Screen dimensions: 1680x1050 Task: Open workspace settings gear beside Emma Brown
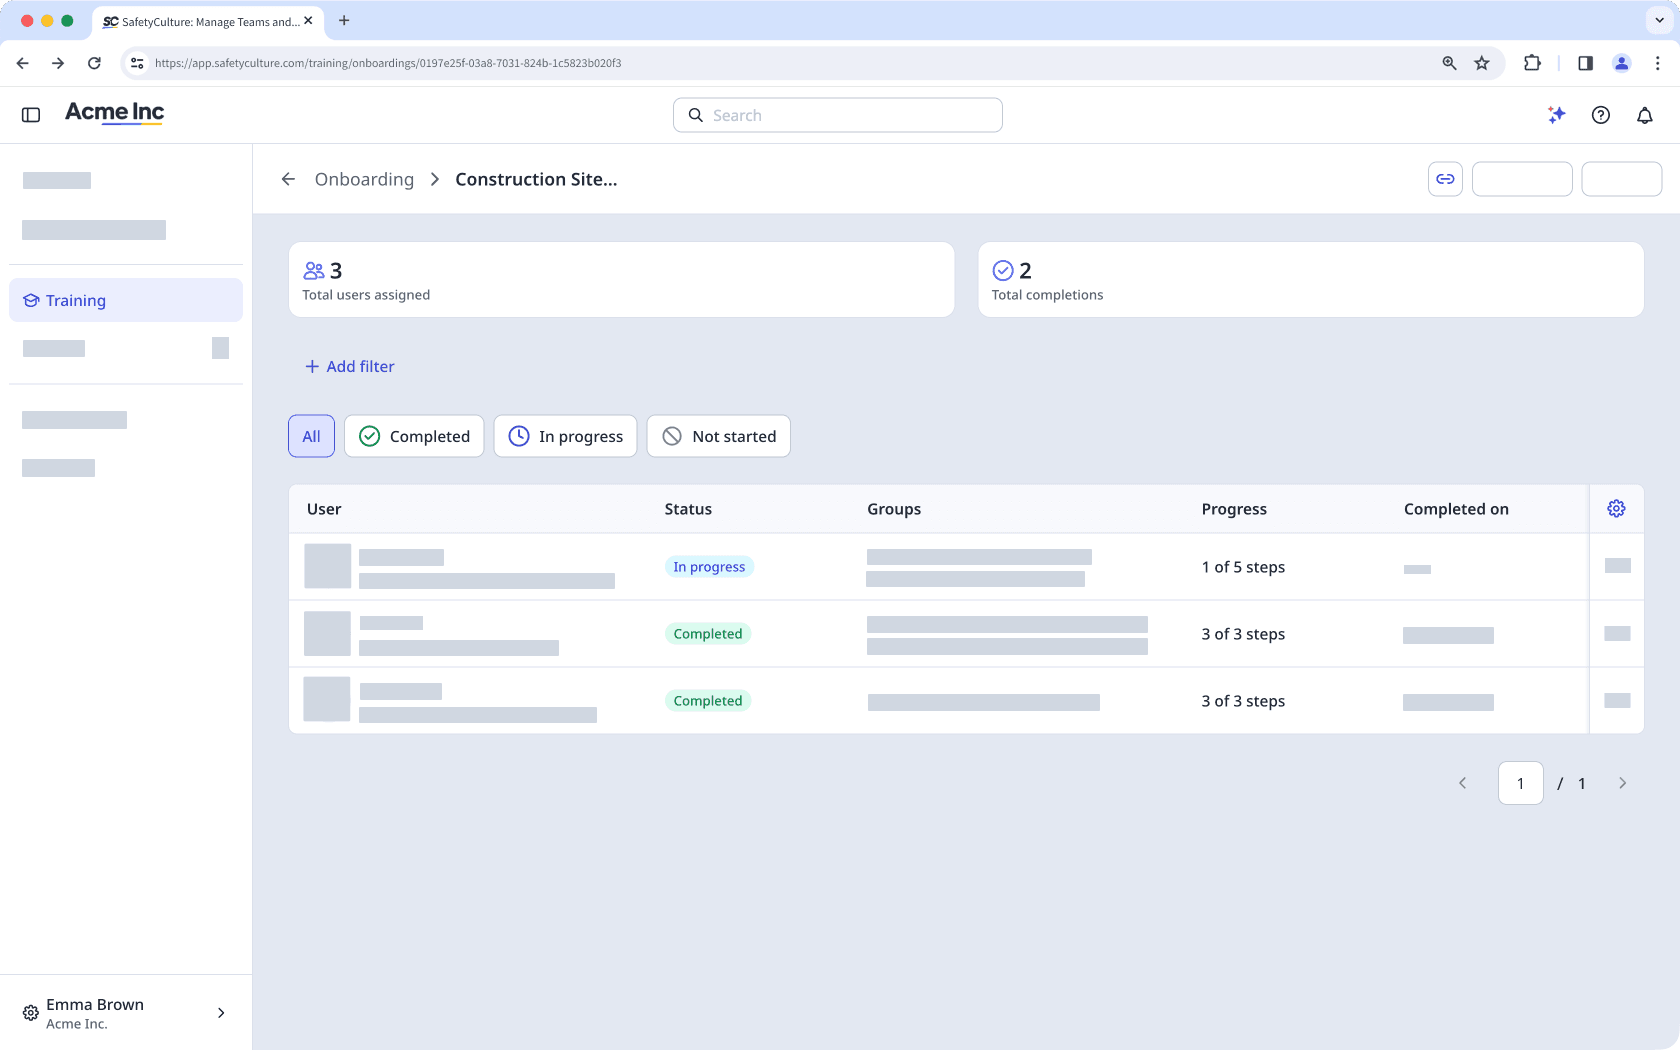(30, 1012)
